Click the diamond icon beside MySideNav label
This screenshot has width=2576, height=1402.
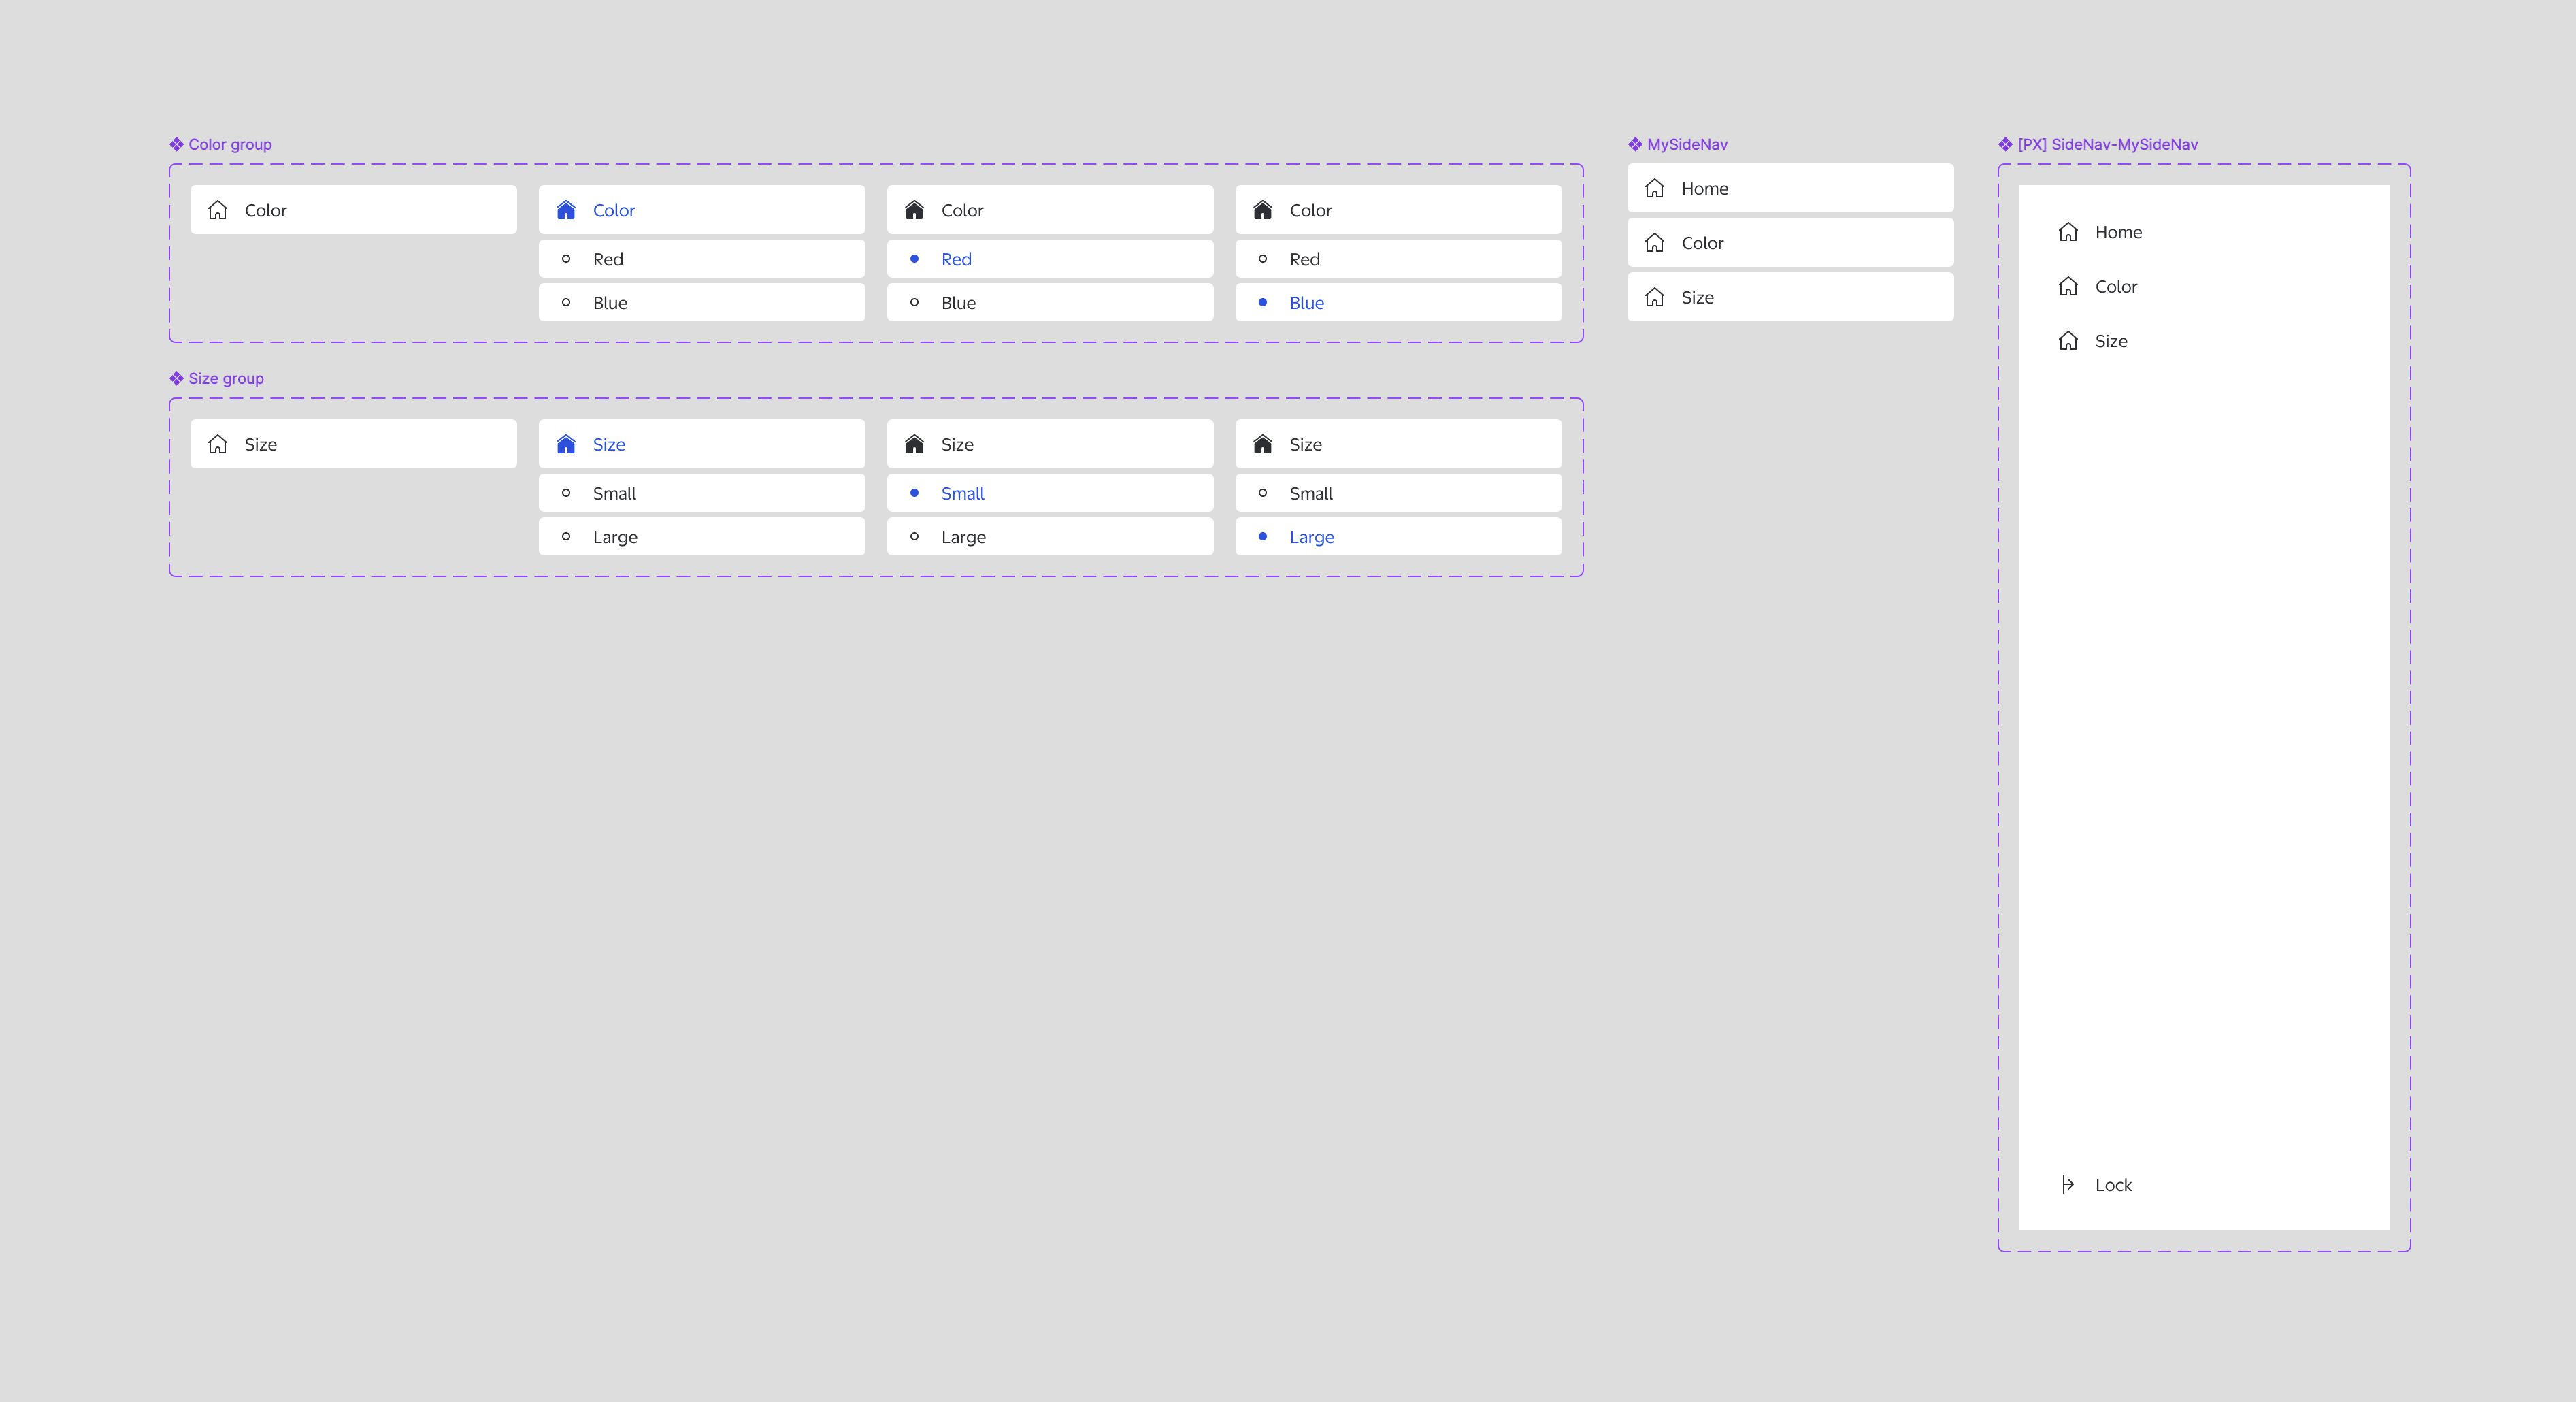(1635, 144)
